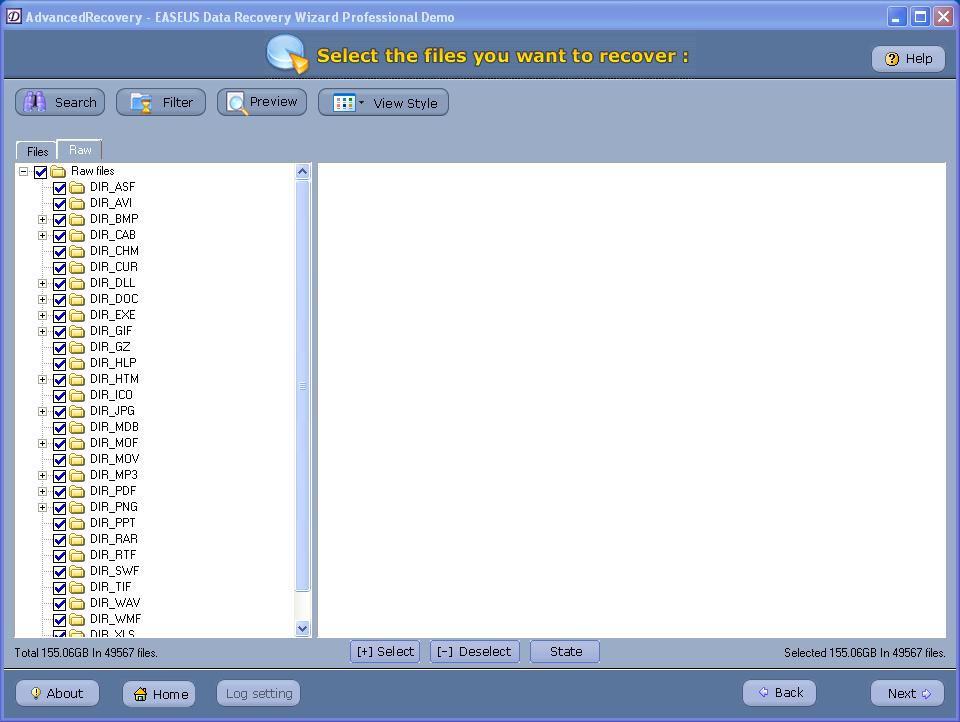Click the tree vertical scrollbar thumb
This screenshot has height=722, width=960.
tap(302, 386)
